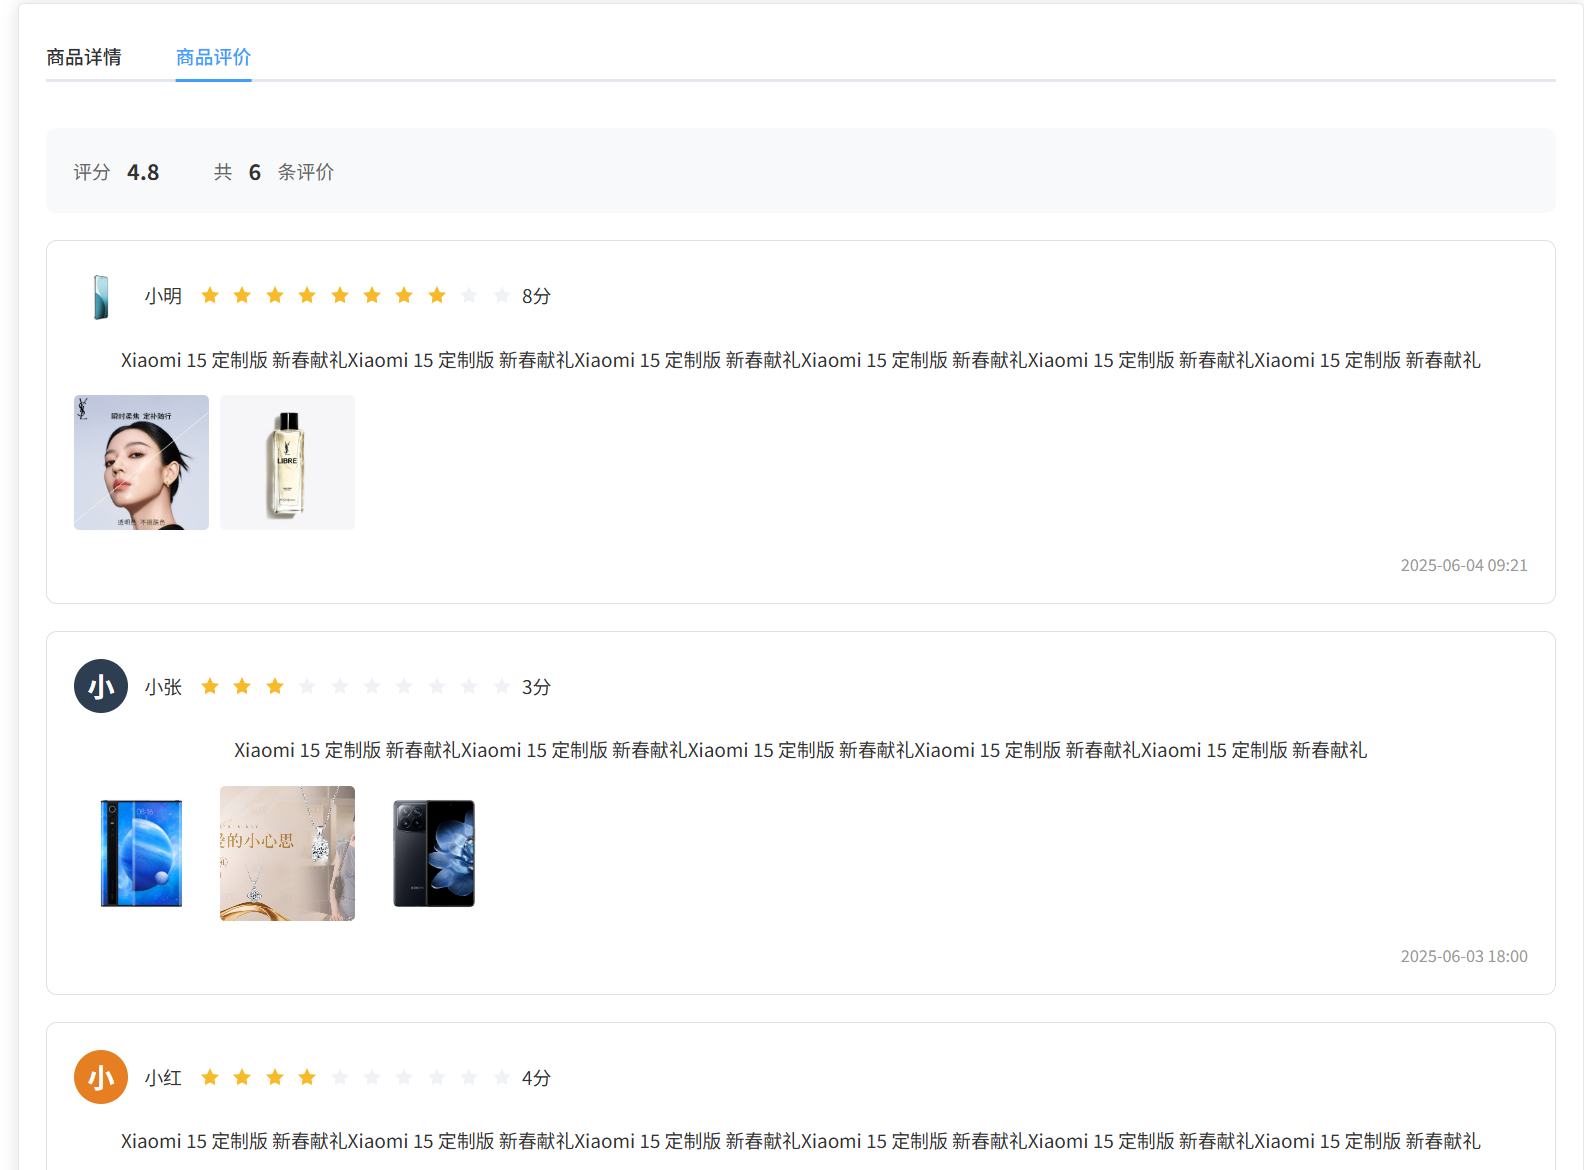The width and height of the screenshot is (1584, 1170).
Task: Switch to the 商品详情 tab
Action: coord(84,57)
